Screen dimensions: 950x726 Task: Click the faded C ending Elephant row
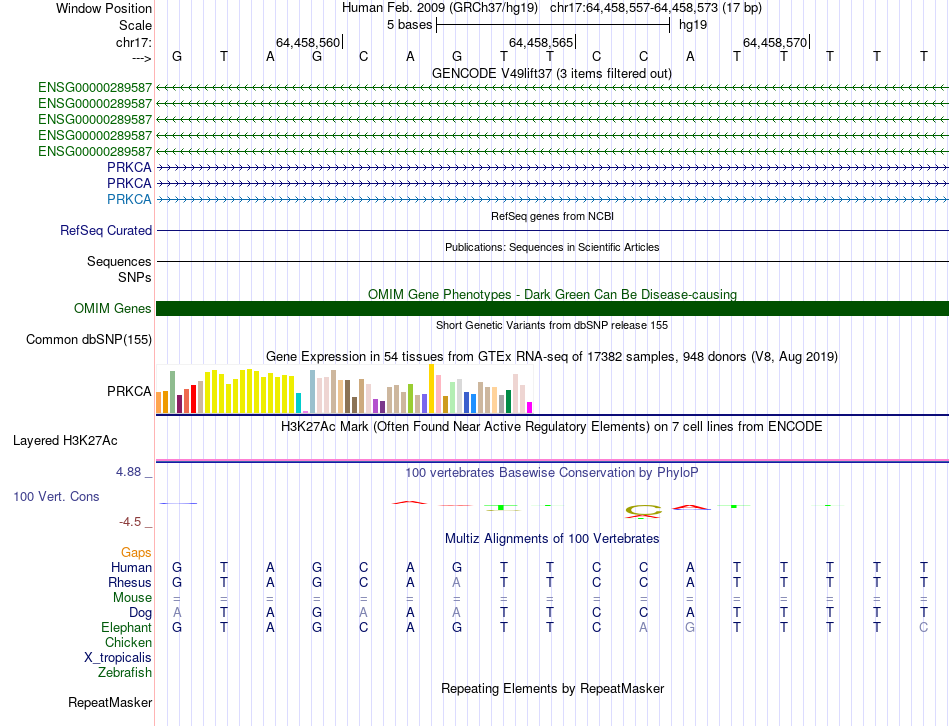[x=923, y=627]
